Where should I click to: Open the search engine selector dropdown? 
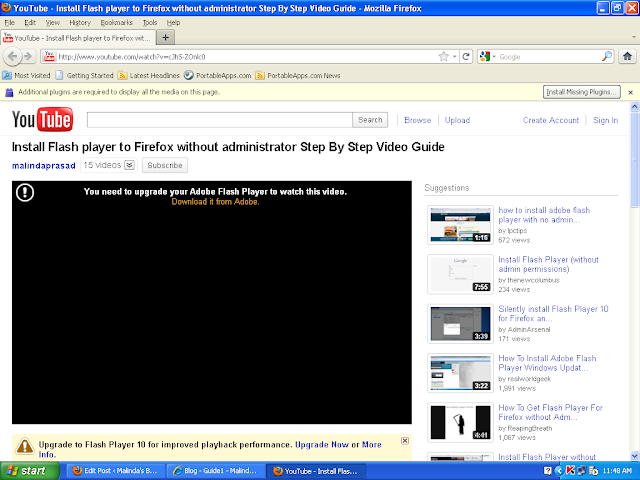[487, 56]
